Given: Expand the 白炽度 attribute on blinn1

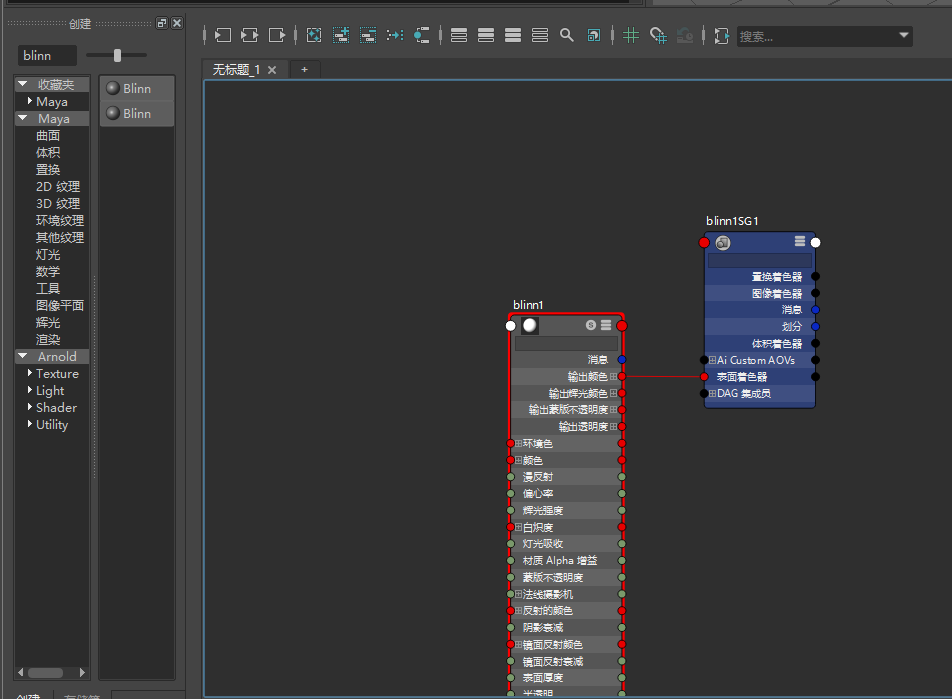Looking at the screenshot, I should tap(518, 527).
